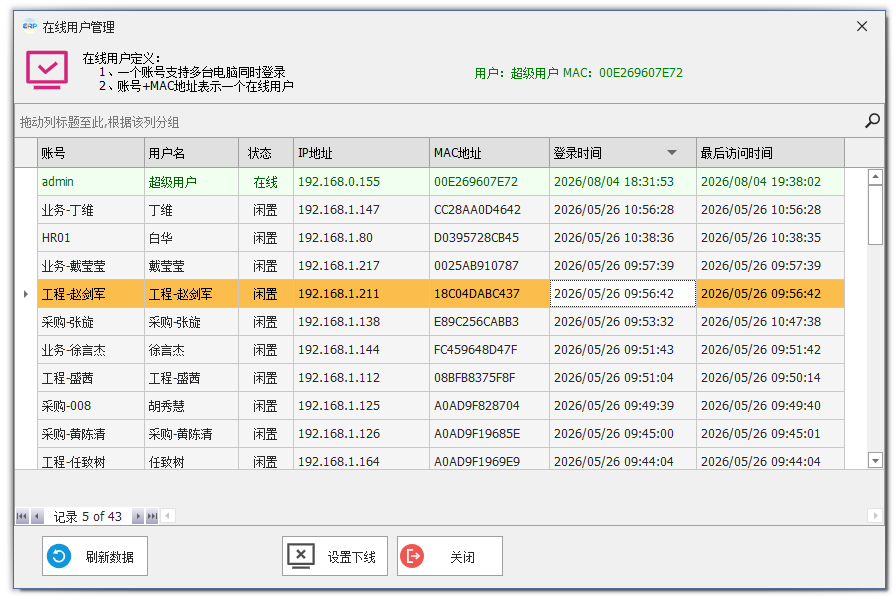Screen dimensions: 896x596
Task: Click last access time 2026/08/04 19:38:02
Action: coord(770,182)
